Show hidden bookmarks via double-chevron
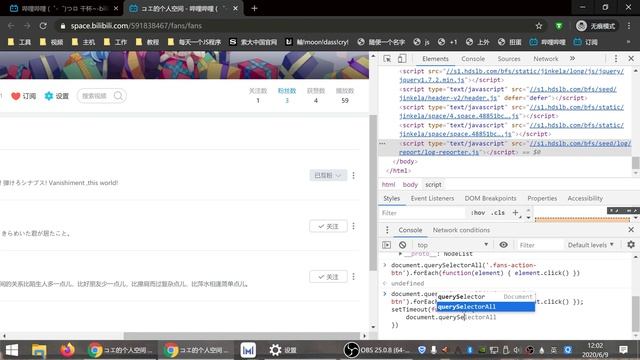This screenshot has height=360, width=640. click(x=629, y=42)
